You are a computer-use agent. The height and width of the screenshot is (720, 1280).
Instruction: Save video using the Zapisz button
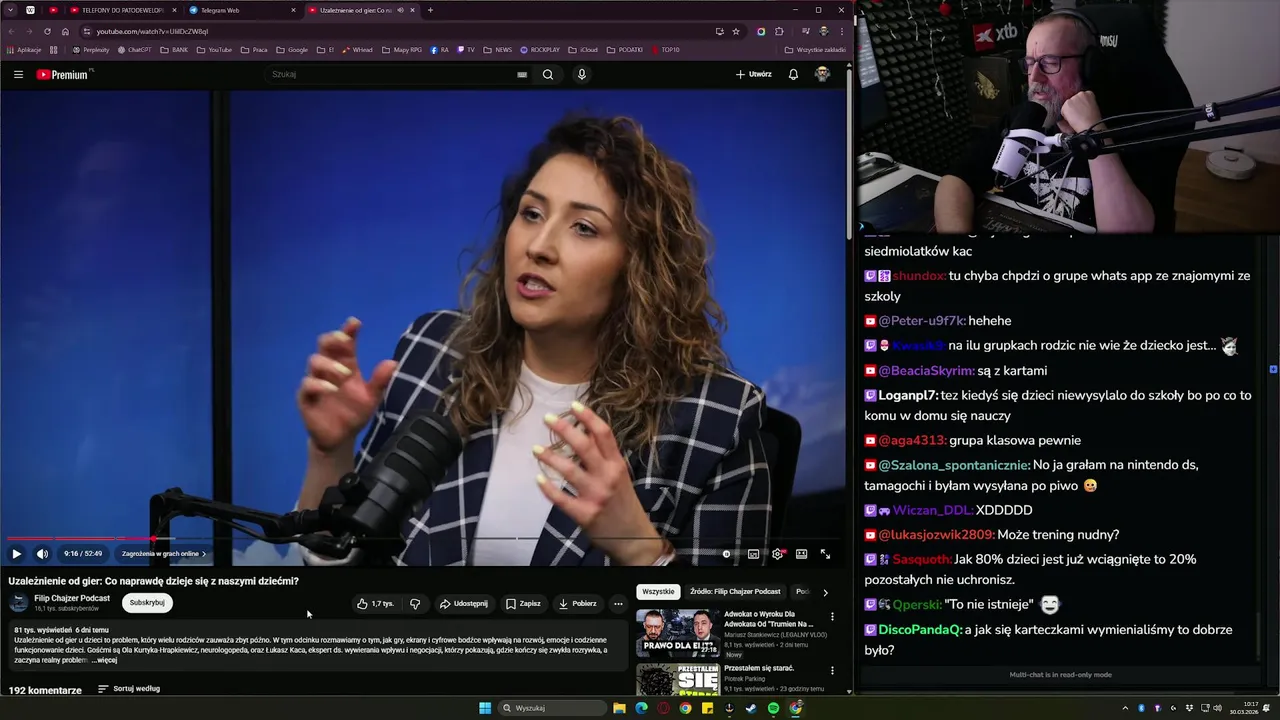click(x=523, y=603)
